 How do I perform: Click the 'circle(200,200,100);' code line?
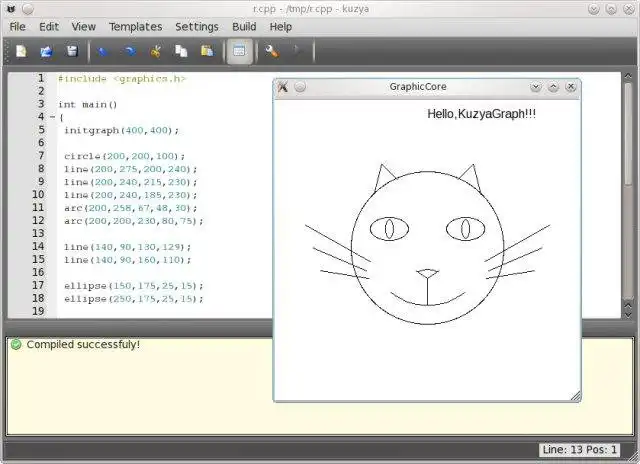[x=124, y=156]
